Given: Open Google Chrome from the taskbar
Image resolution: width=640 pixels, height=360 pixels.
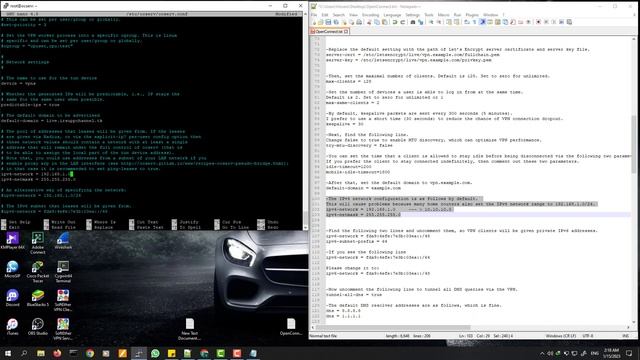Looking at the screenshot, I should [x=90, y=353].
